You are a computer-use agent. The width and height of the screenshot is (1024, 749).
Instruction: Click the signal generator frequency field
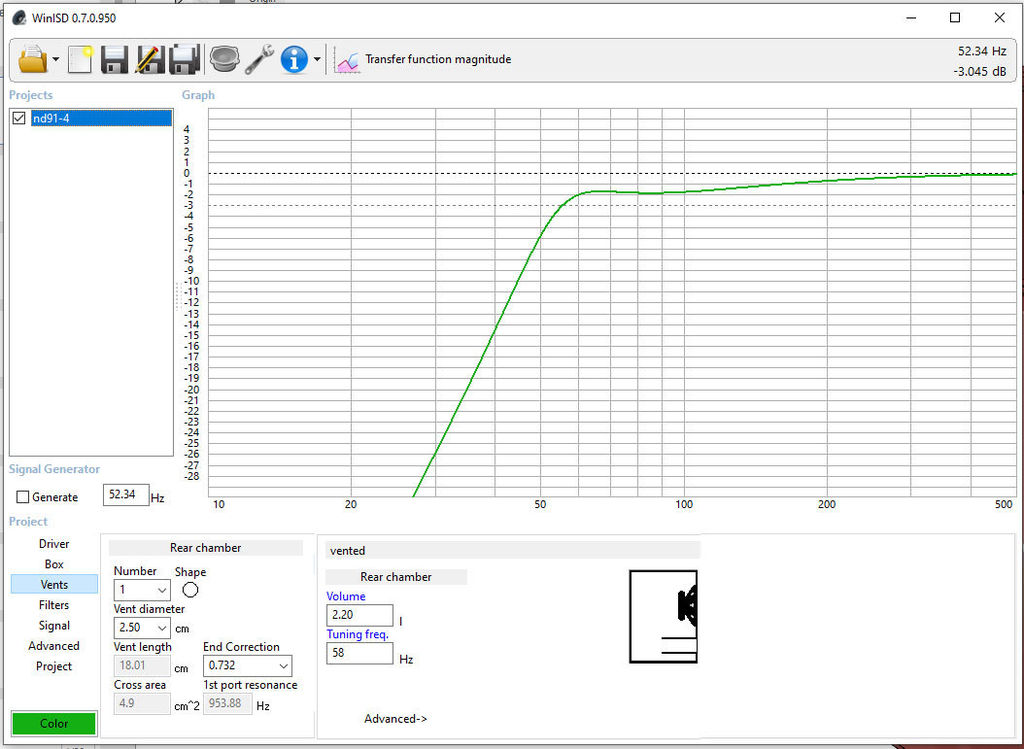click(125, 494)
